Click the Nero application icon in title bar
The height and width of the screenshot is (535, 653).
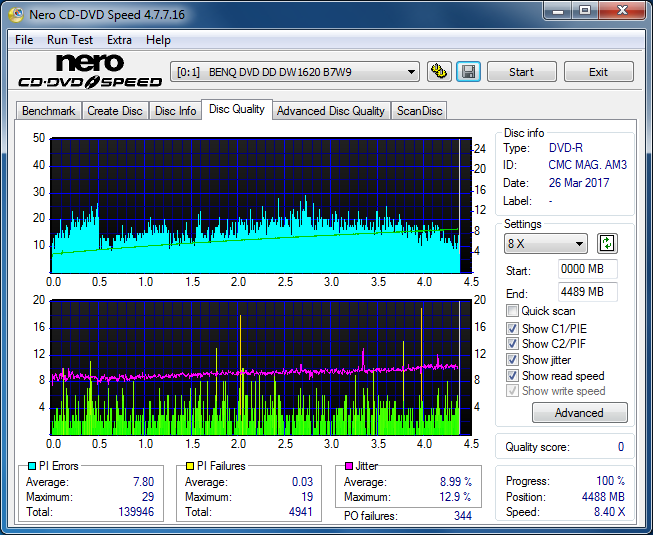17,15
